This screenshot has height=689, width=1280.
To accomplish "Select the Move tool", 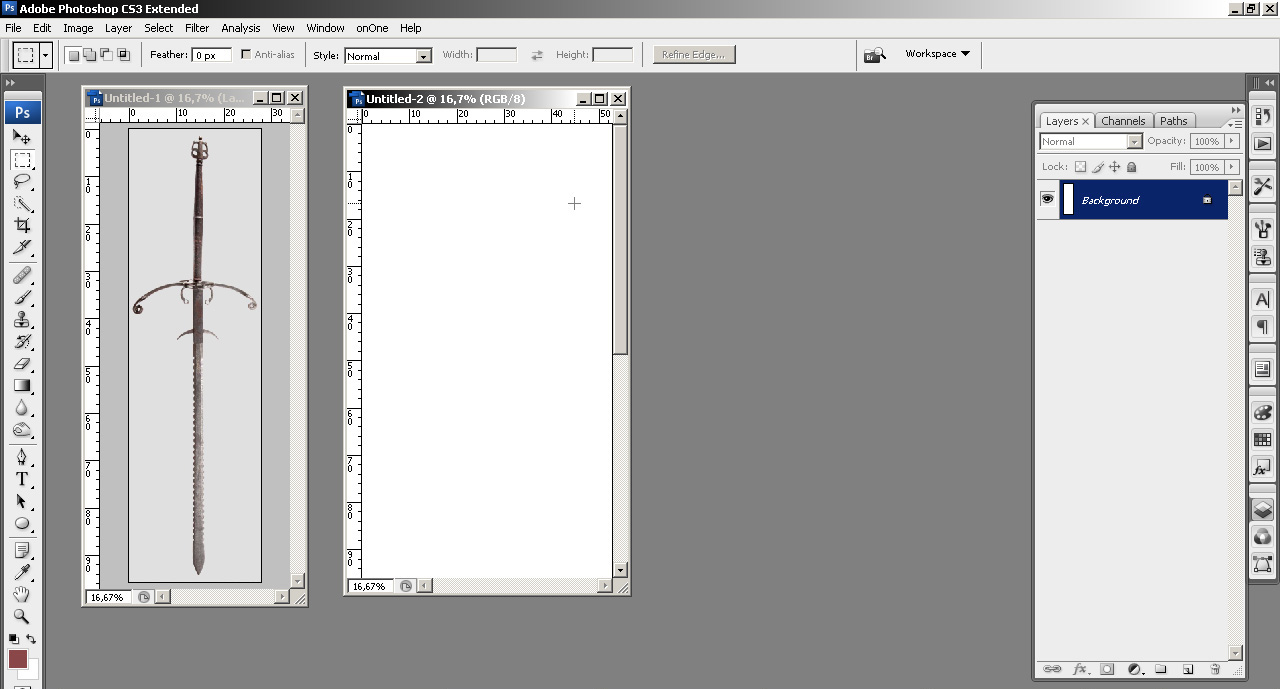I will tap(21, 137).
